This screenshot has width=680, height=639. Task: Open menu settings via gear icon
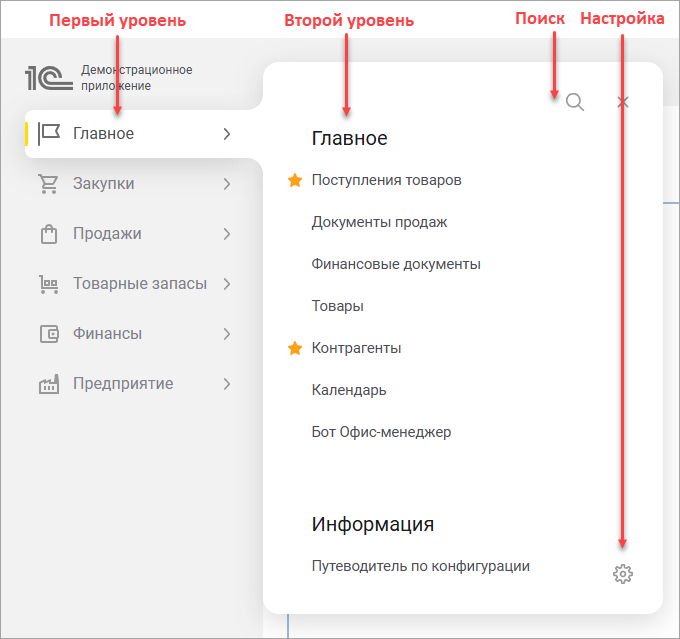623,574
